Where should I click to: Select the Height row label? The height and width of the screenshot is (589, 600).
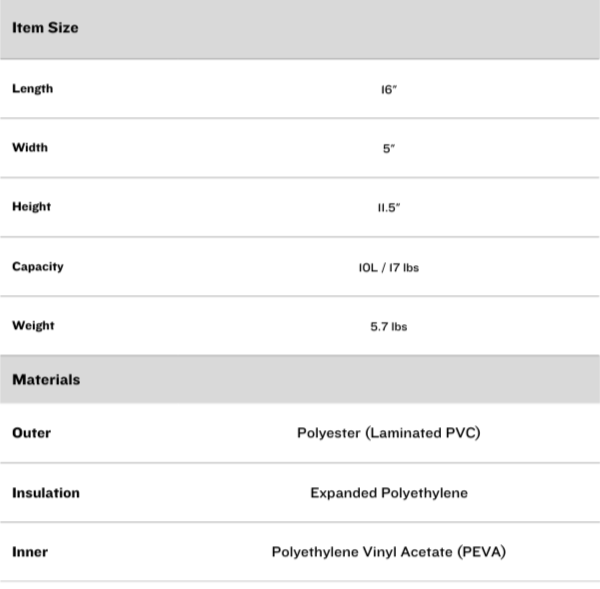(x=31, y=206)
